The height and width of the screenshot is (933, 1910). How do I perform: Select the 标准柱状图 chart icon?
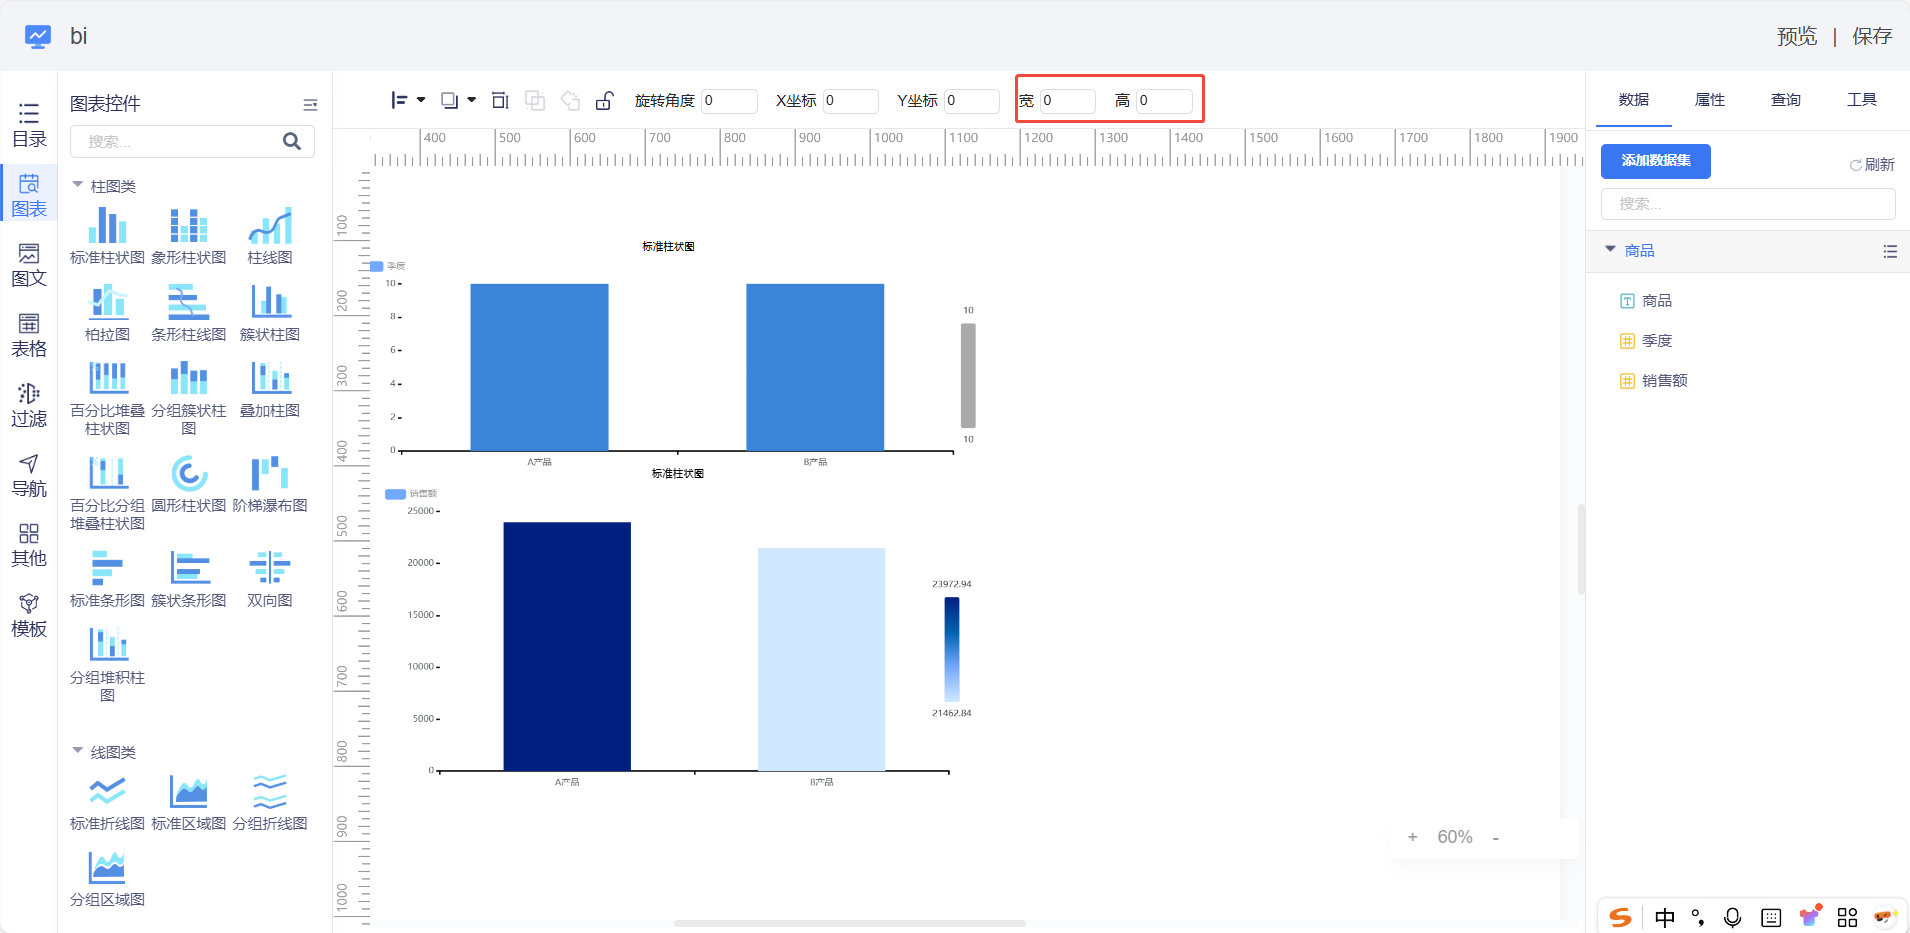(107, 226)
